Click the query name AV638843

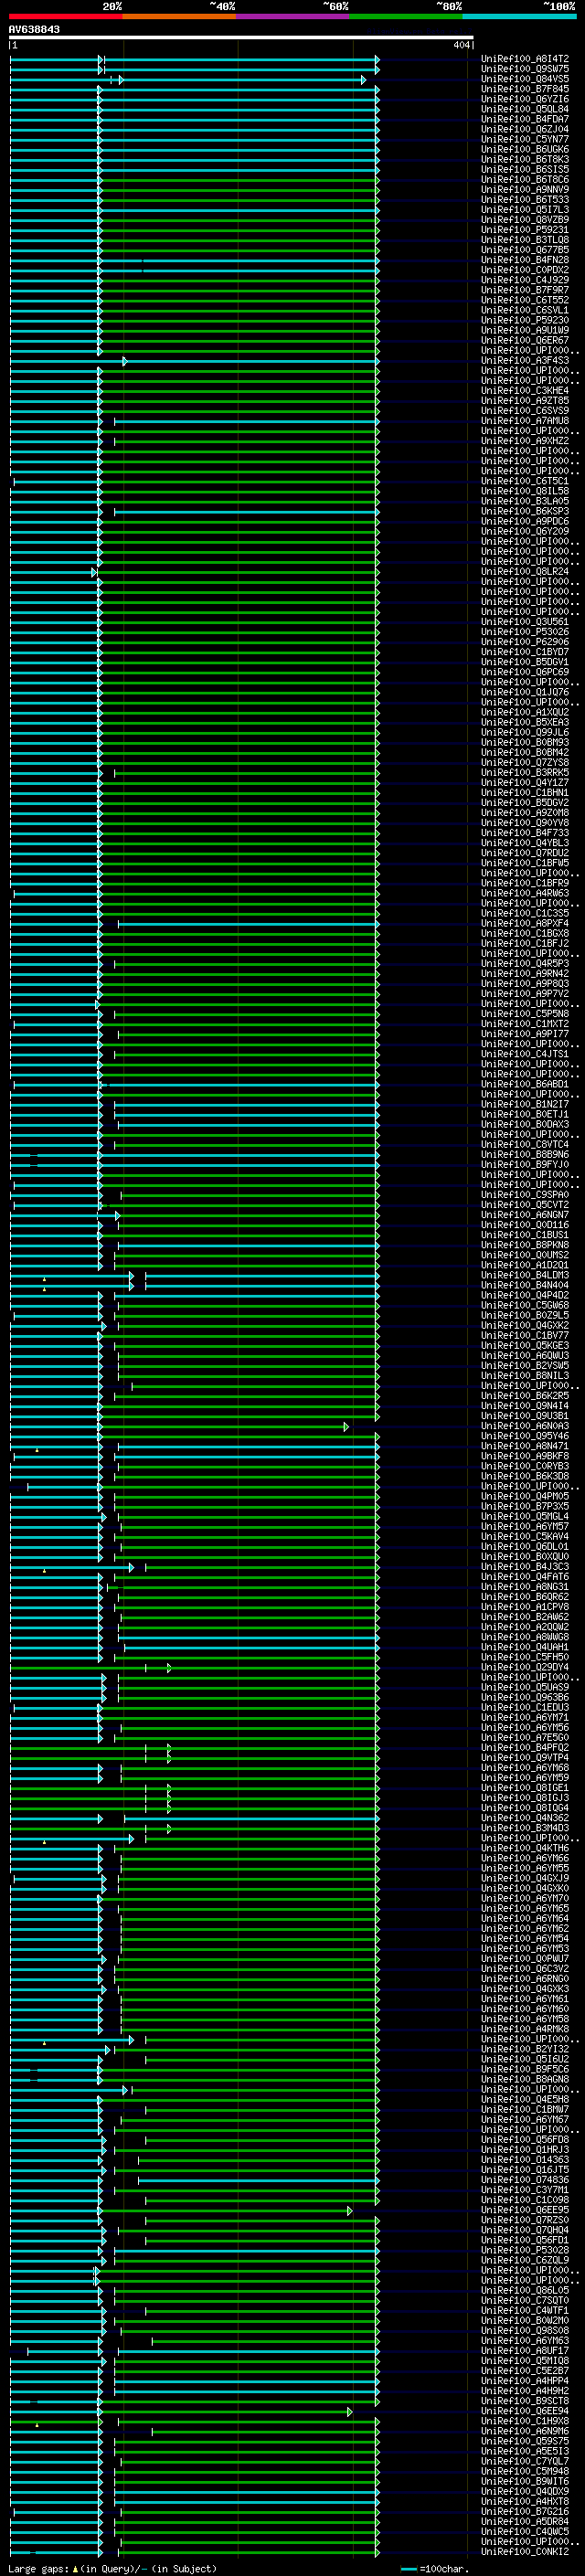34,30
